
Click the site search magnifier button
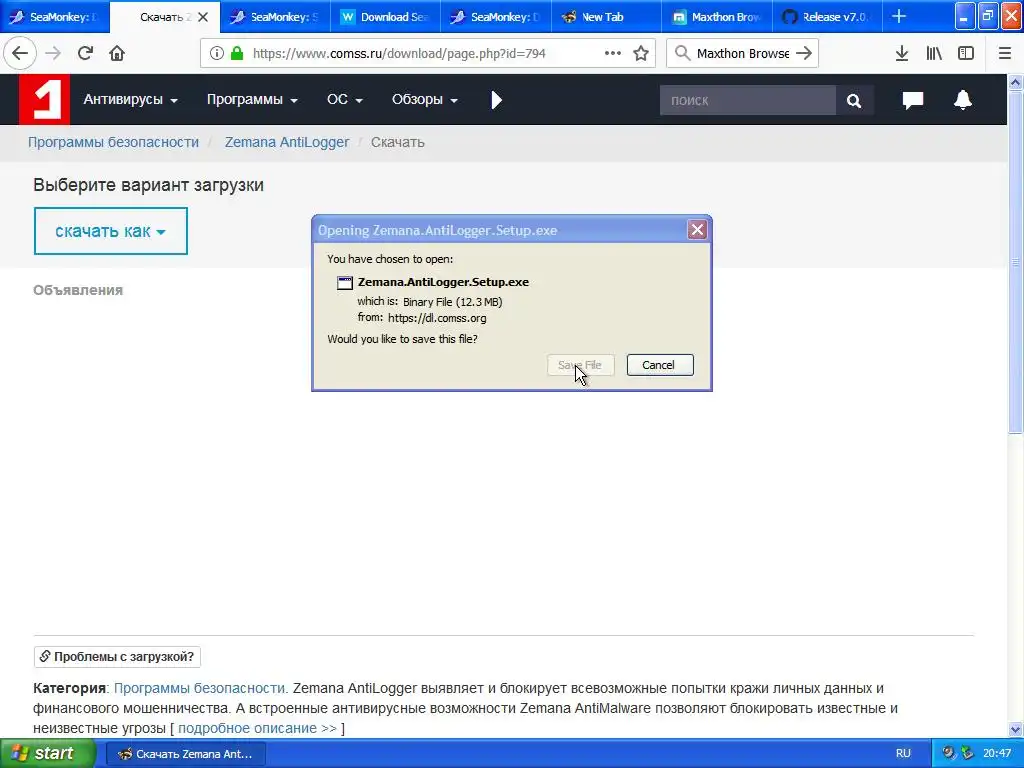854,101
